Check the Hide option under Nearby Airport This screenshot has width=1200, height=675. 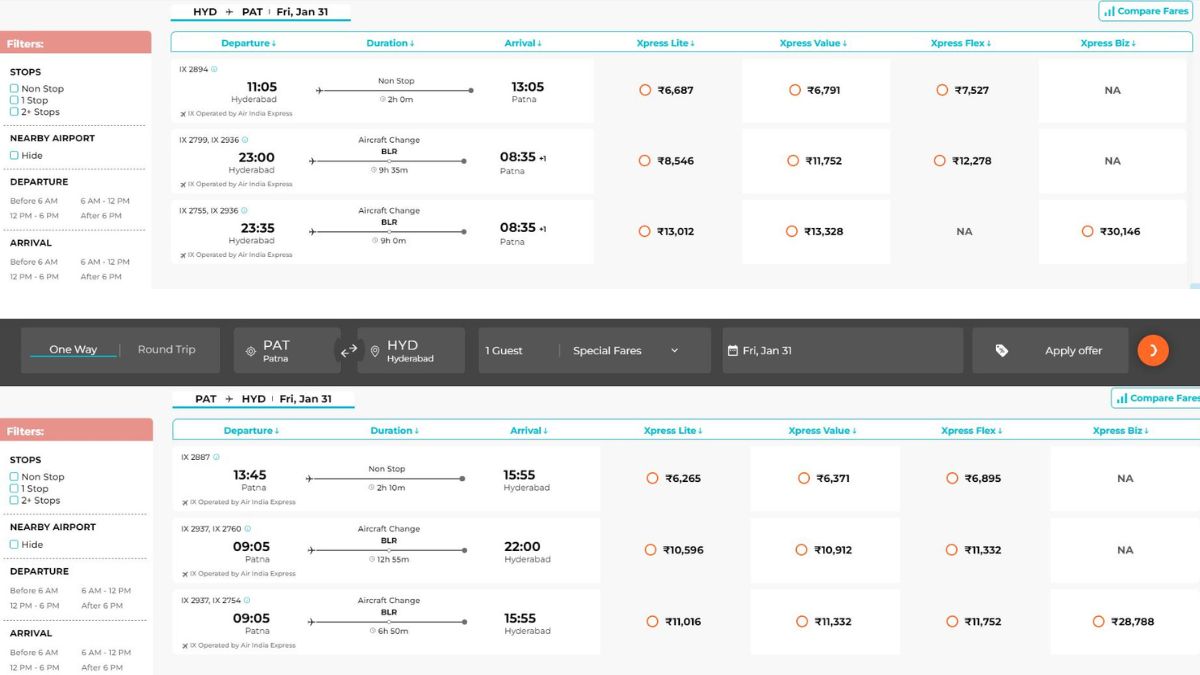point(13,153)
